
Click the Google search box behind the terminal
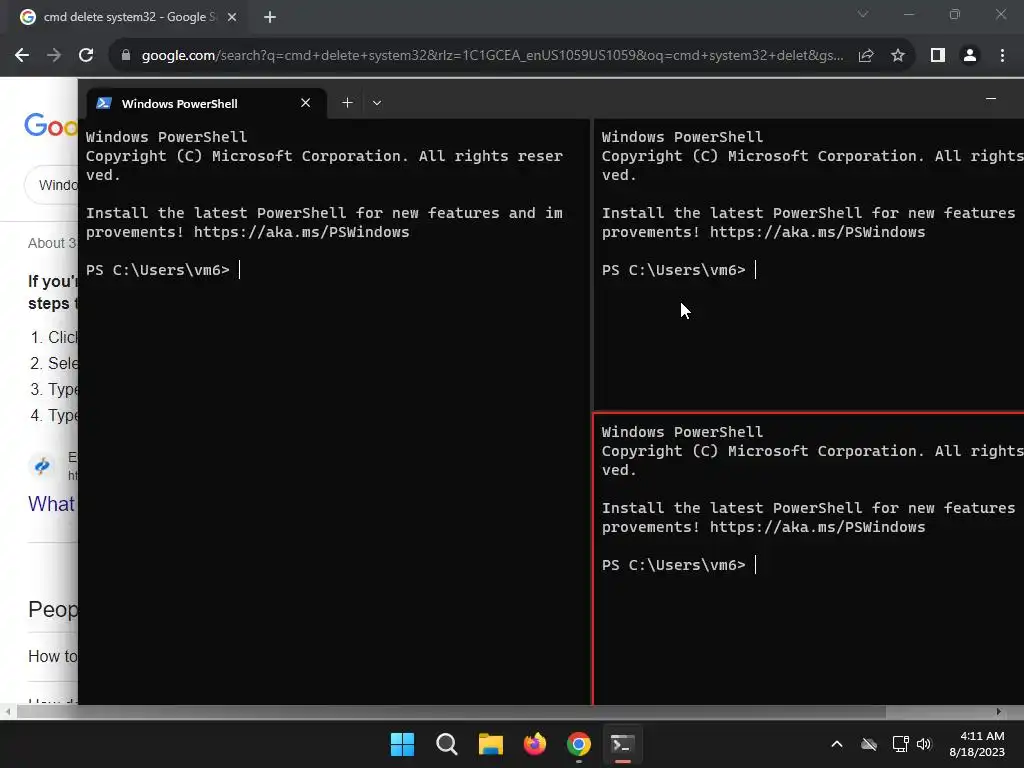[x=52, y=185]
